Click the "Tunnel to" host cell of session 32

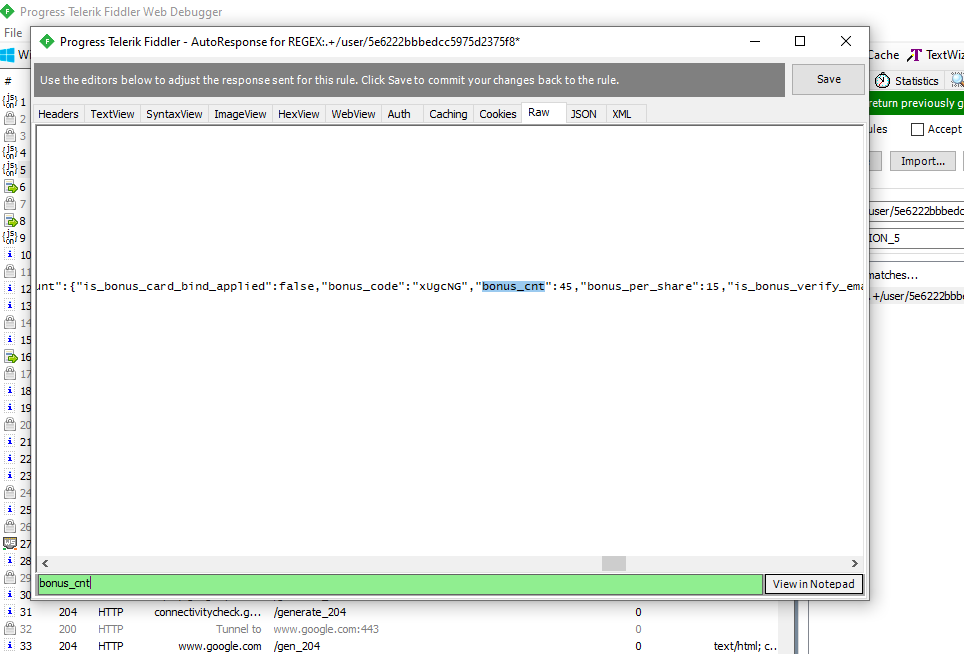coord(239,629)
